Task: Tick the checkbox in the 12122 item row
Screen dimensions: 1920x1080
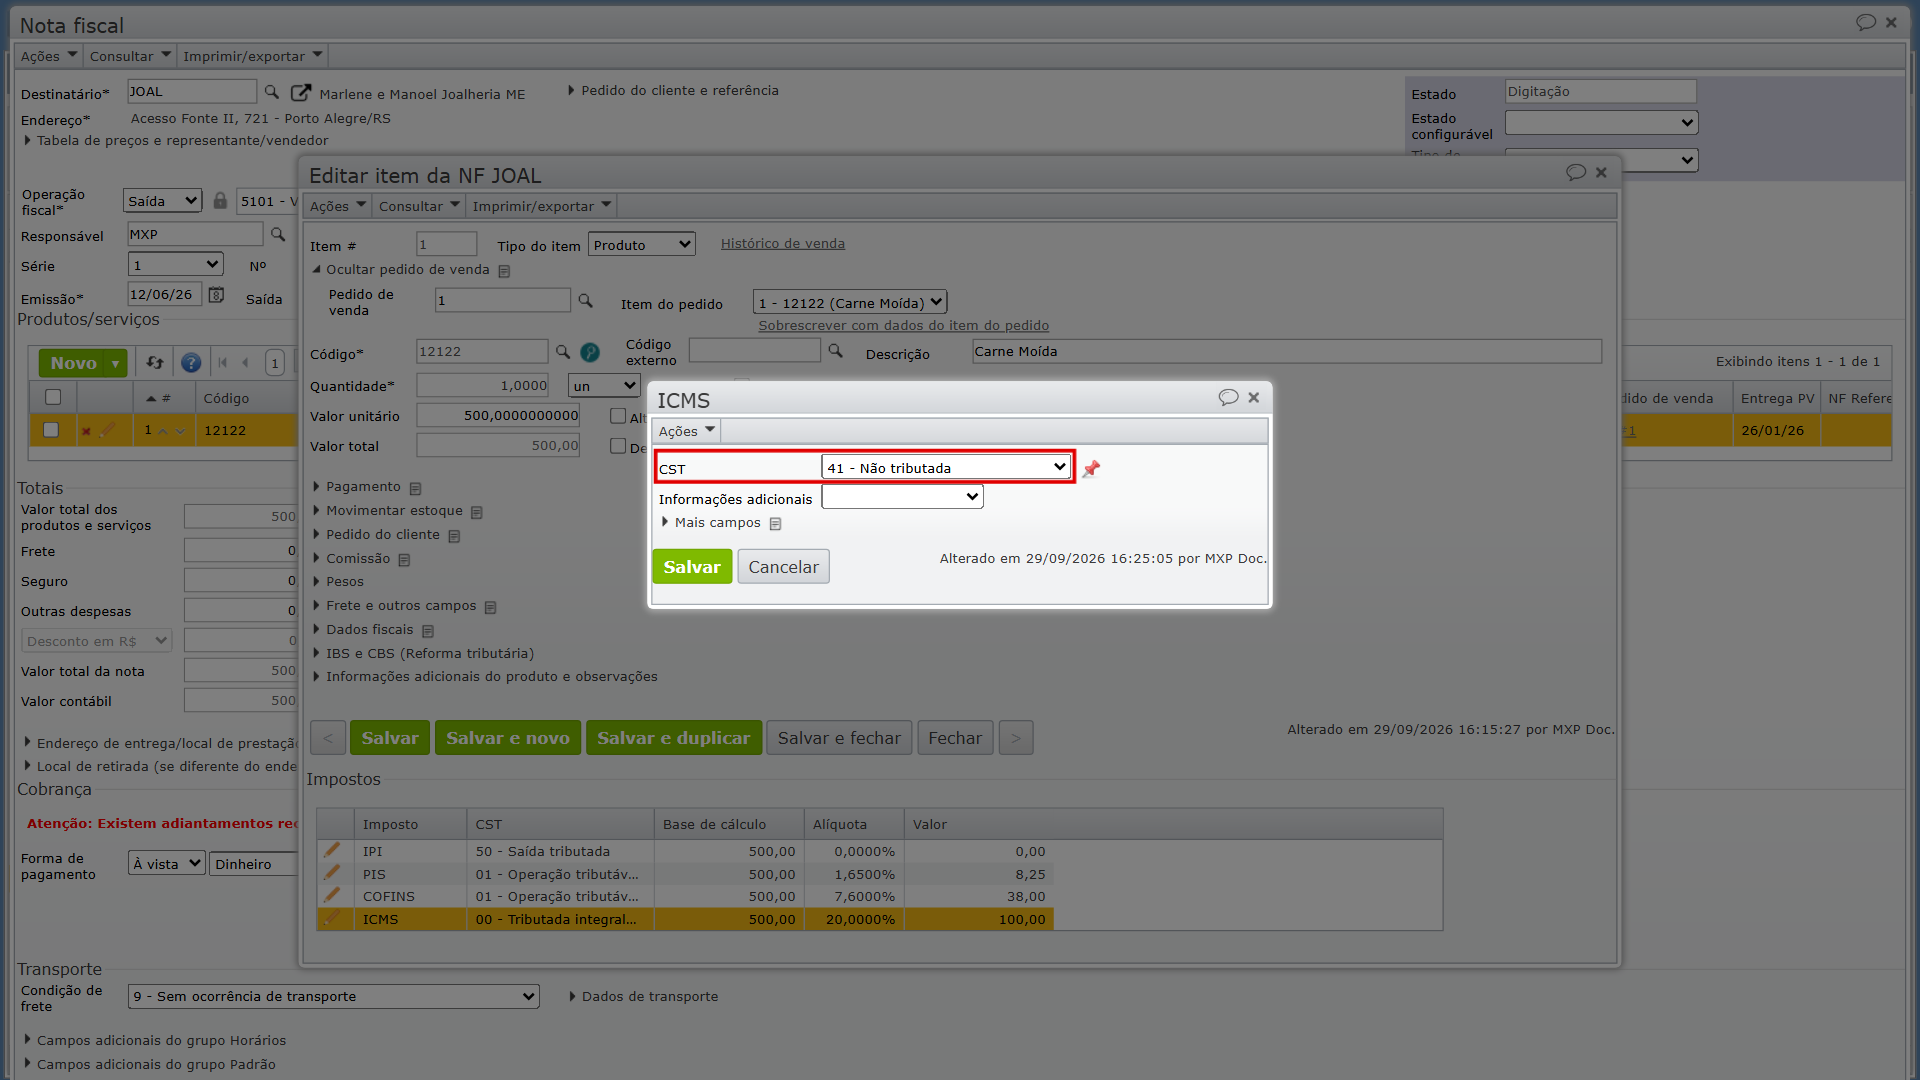Action: pos(51,430)
